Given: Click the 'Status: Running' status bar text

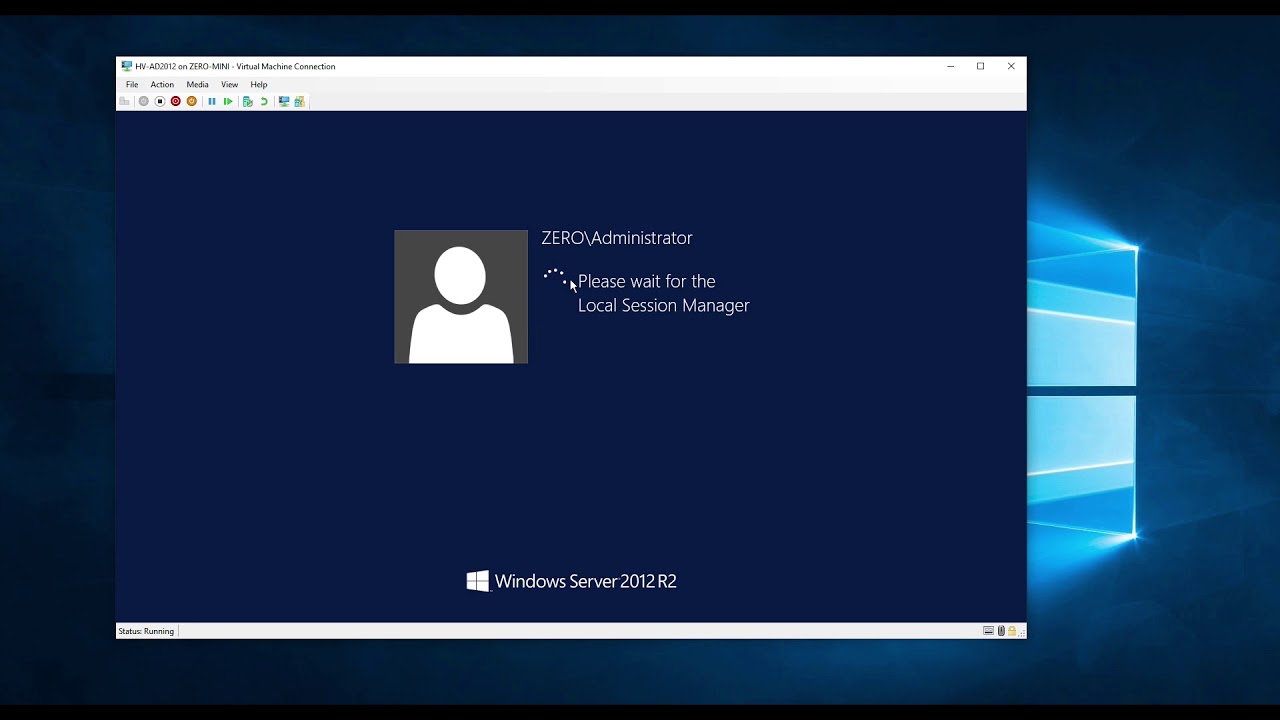Looking at the screenshot, I should pos(146,631).
